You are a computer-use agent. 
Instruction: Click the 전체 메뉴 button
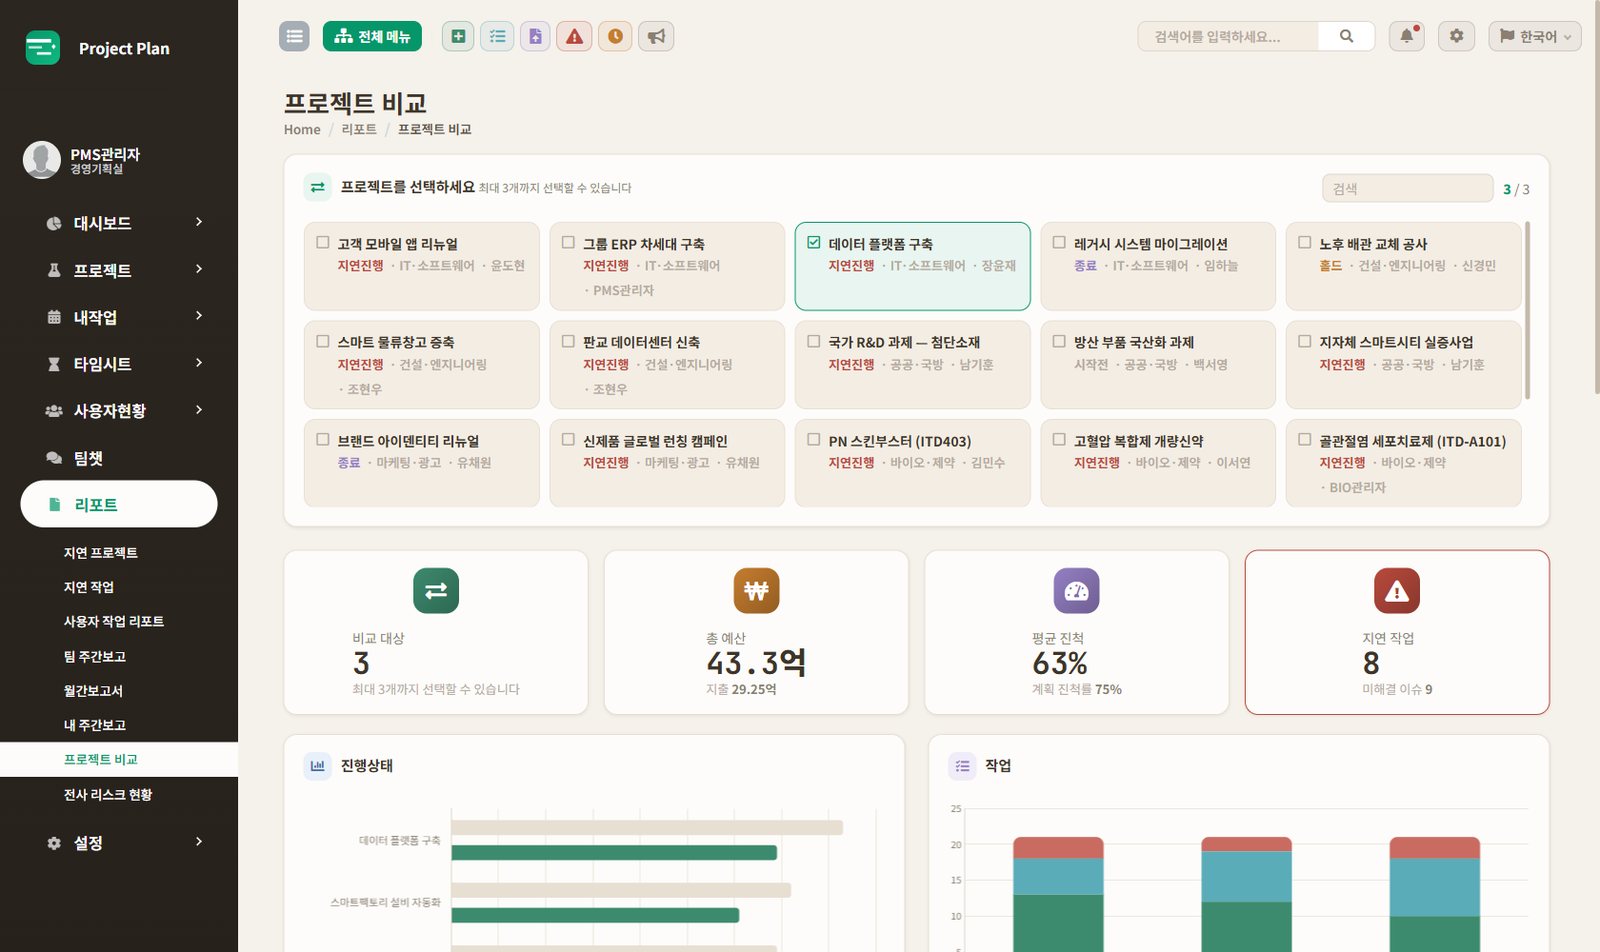click(372, 36)
